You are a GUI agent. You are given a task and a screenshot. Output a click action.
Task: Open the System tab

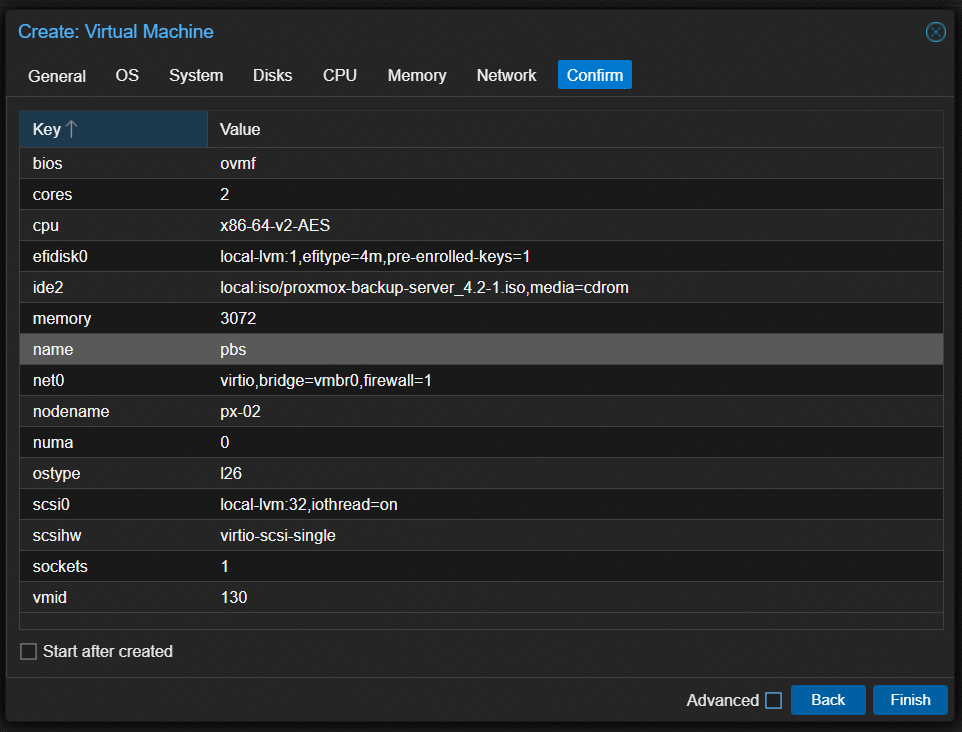(196, 75)
